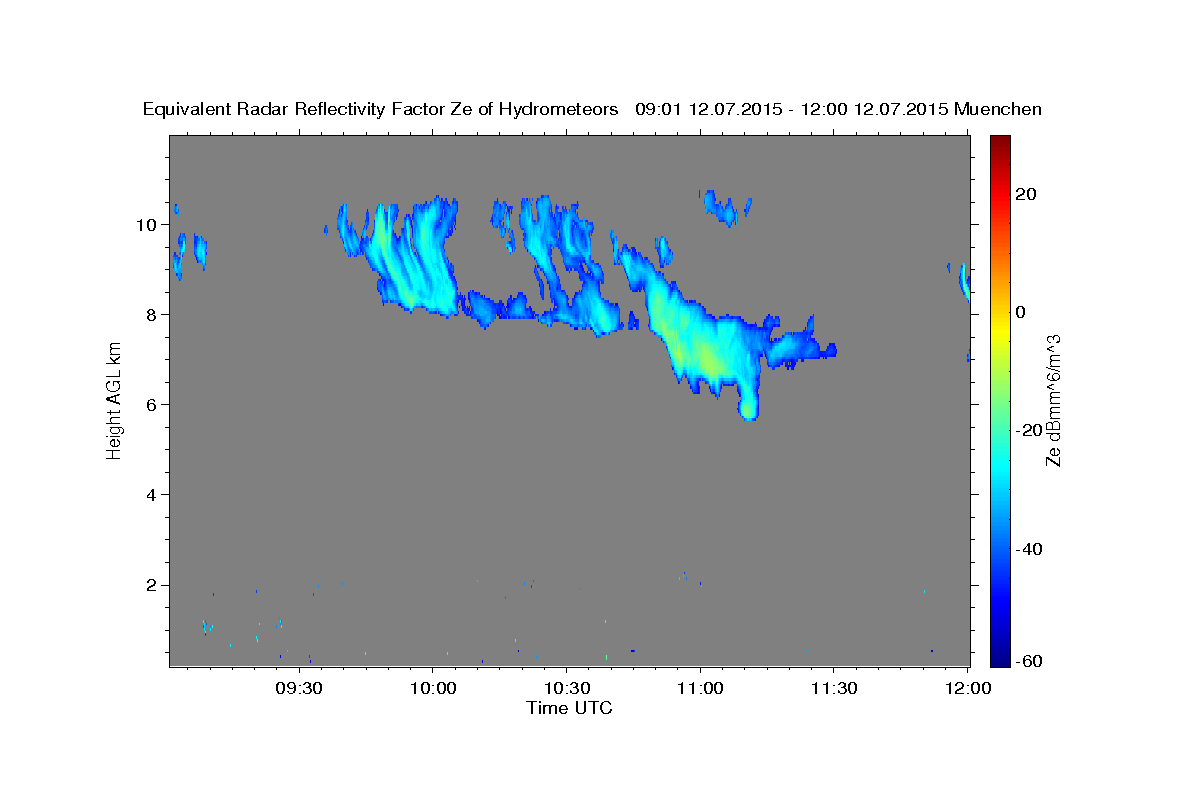Image resolution: width=1200 pixels, height=800 pixels.
Task: Click the 'Height AGL km' axis label
Action: pos(115,400)
